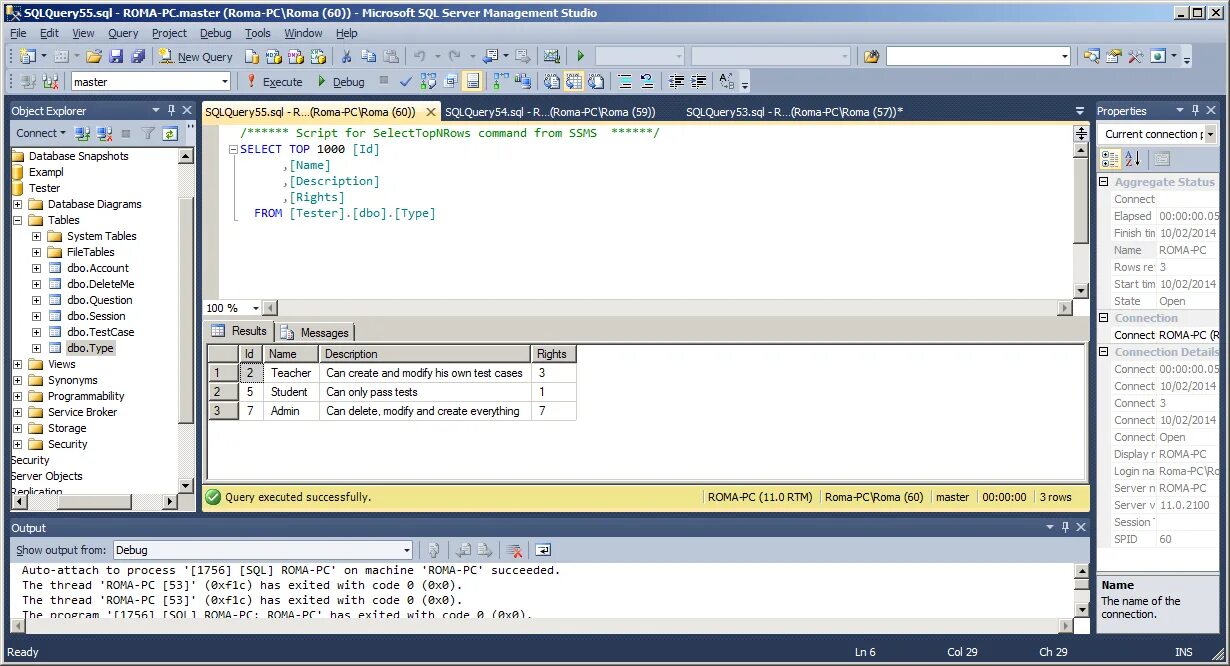
Task: Open the Show output from Debug dropdown
Action: pyautogui.click(x=404, y=550)
